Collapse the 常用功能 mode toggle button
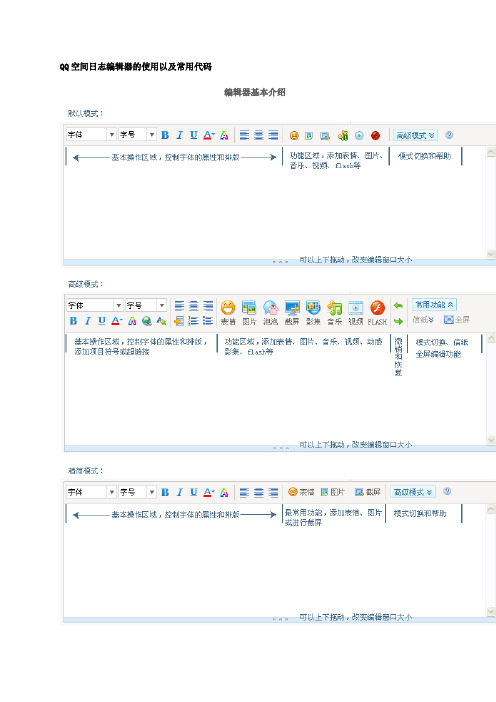496x702 pixels. [x=434, y=304]
